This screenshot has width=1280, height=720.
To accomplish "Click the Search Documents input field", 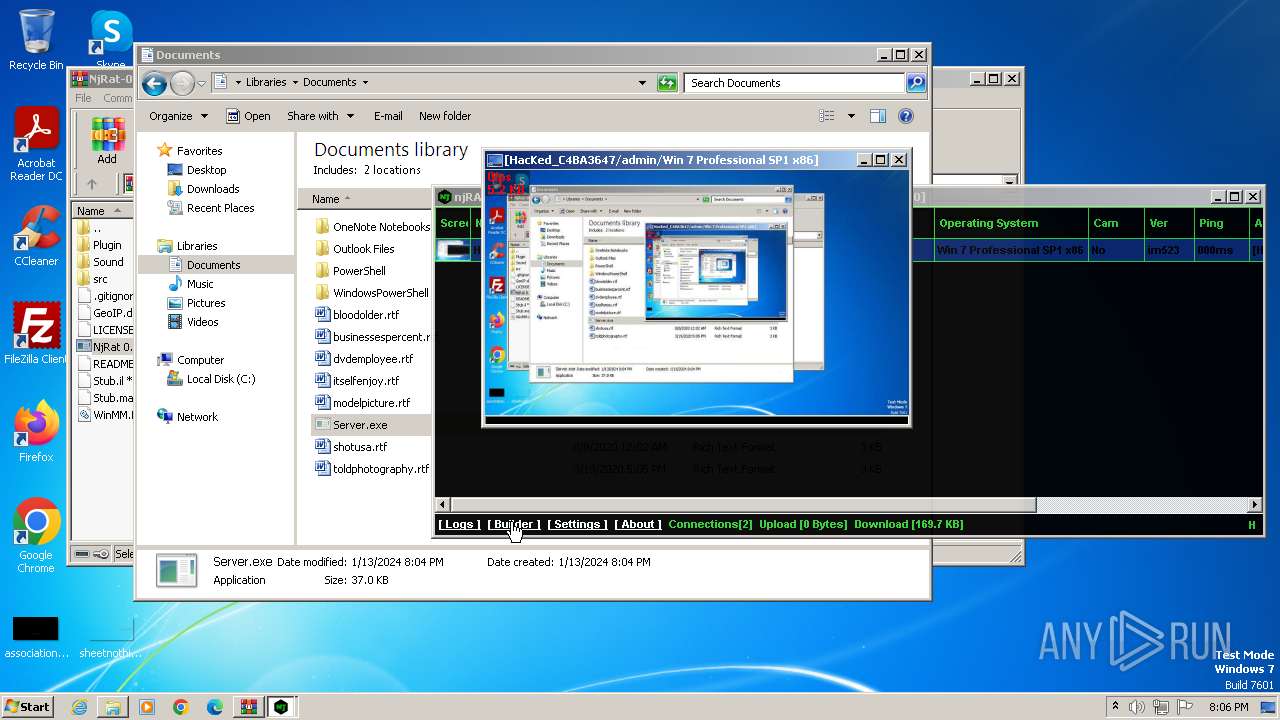I will 795,83.
